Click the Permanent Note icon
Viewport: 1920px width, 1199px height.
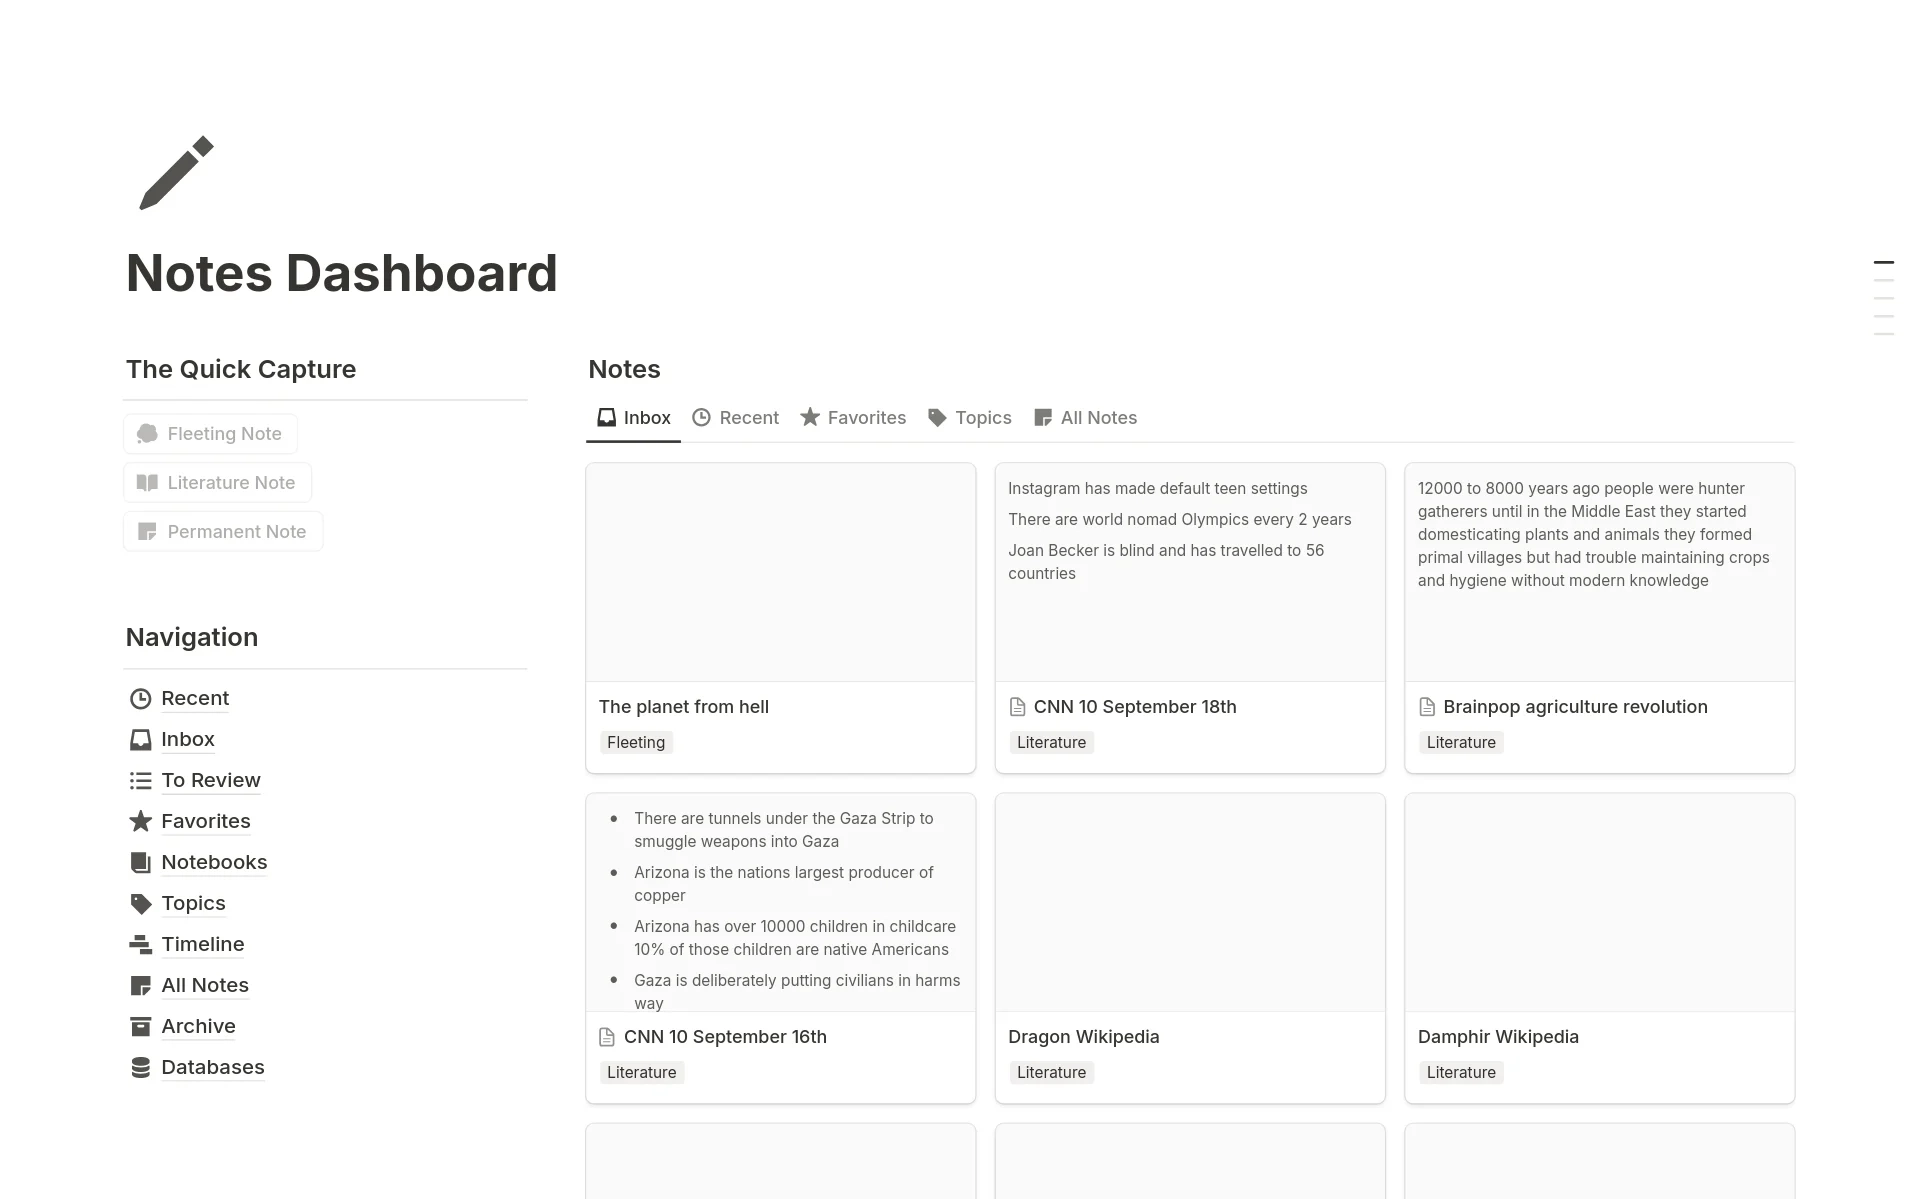click(146, 530)
